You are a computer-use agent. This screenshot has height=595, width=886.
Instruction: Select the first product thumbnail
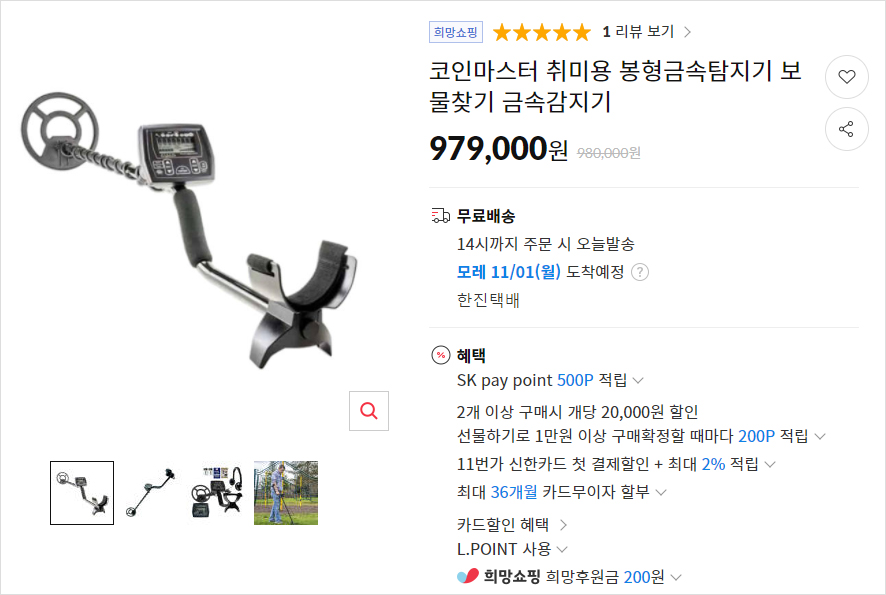pos(82,493)
